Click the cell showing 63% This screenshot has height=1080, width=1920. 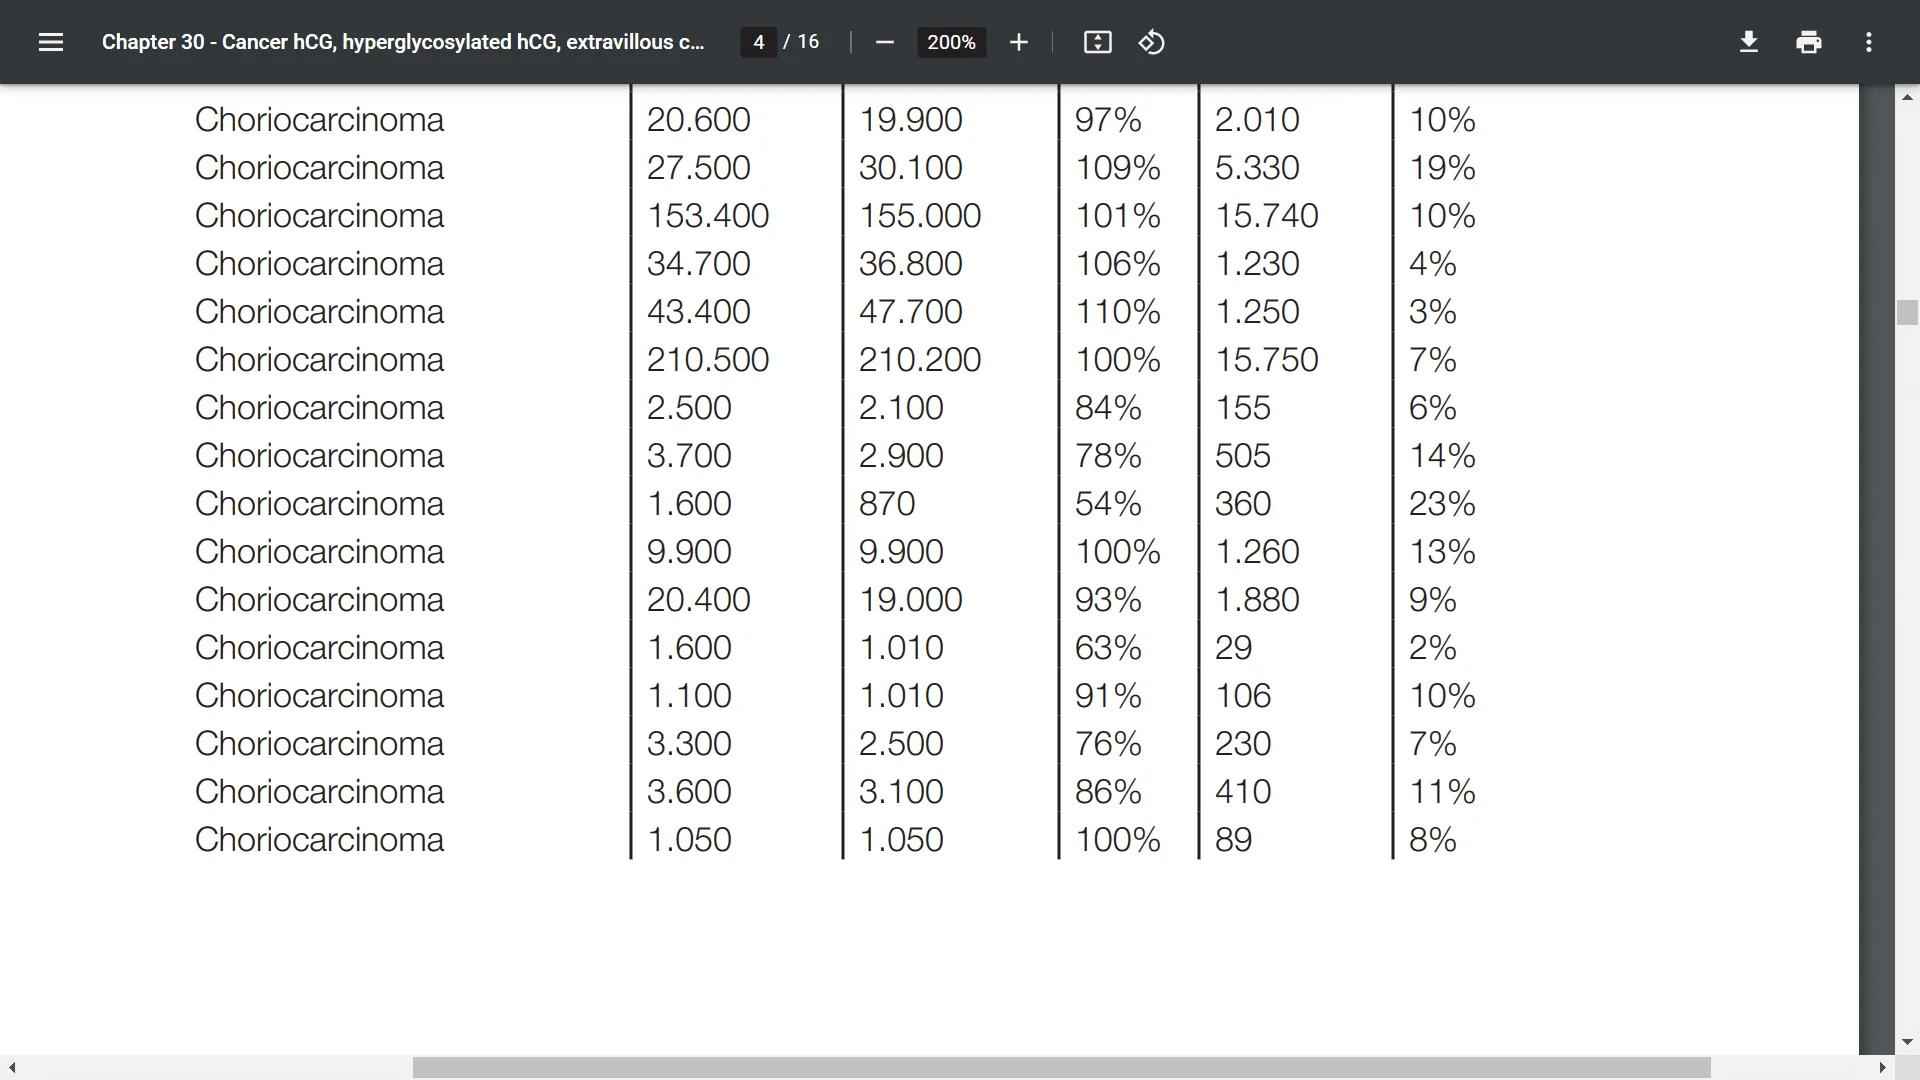[x=1108, y=647]
